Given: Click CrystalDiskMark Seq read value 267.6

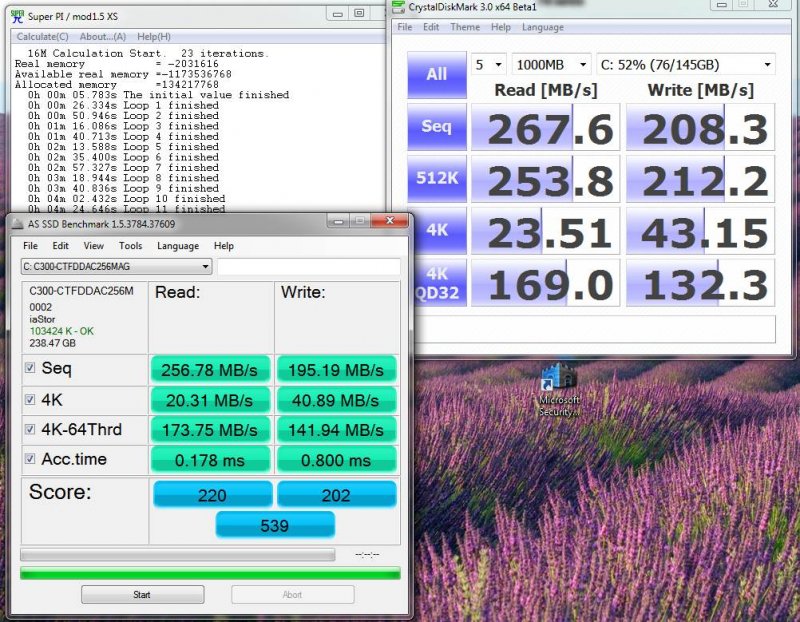Looking at the screenshot, I should click(x=545, y=127).
